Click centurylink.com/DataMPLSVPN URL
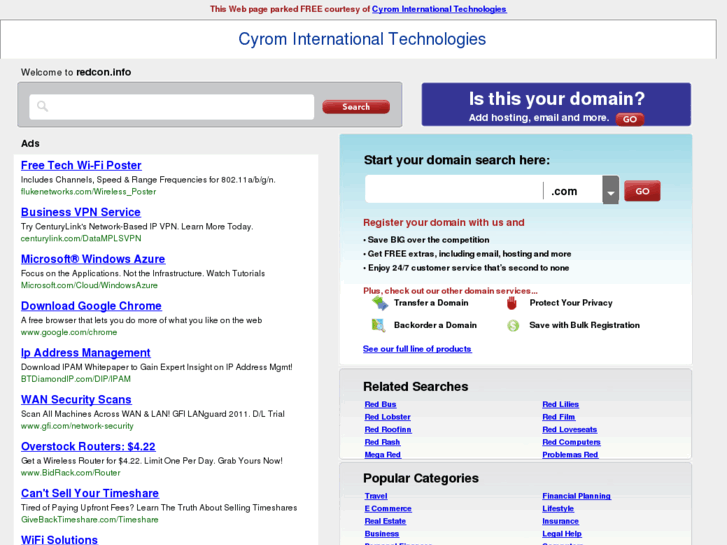Screen dimensions: 727x545 coord(81,238)
